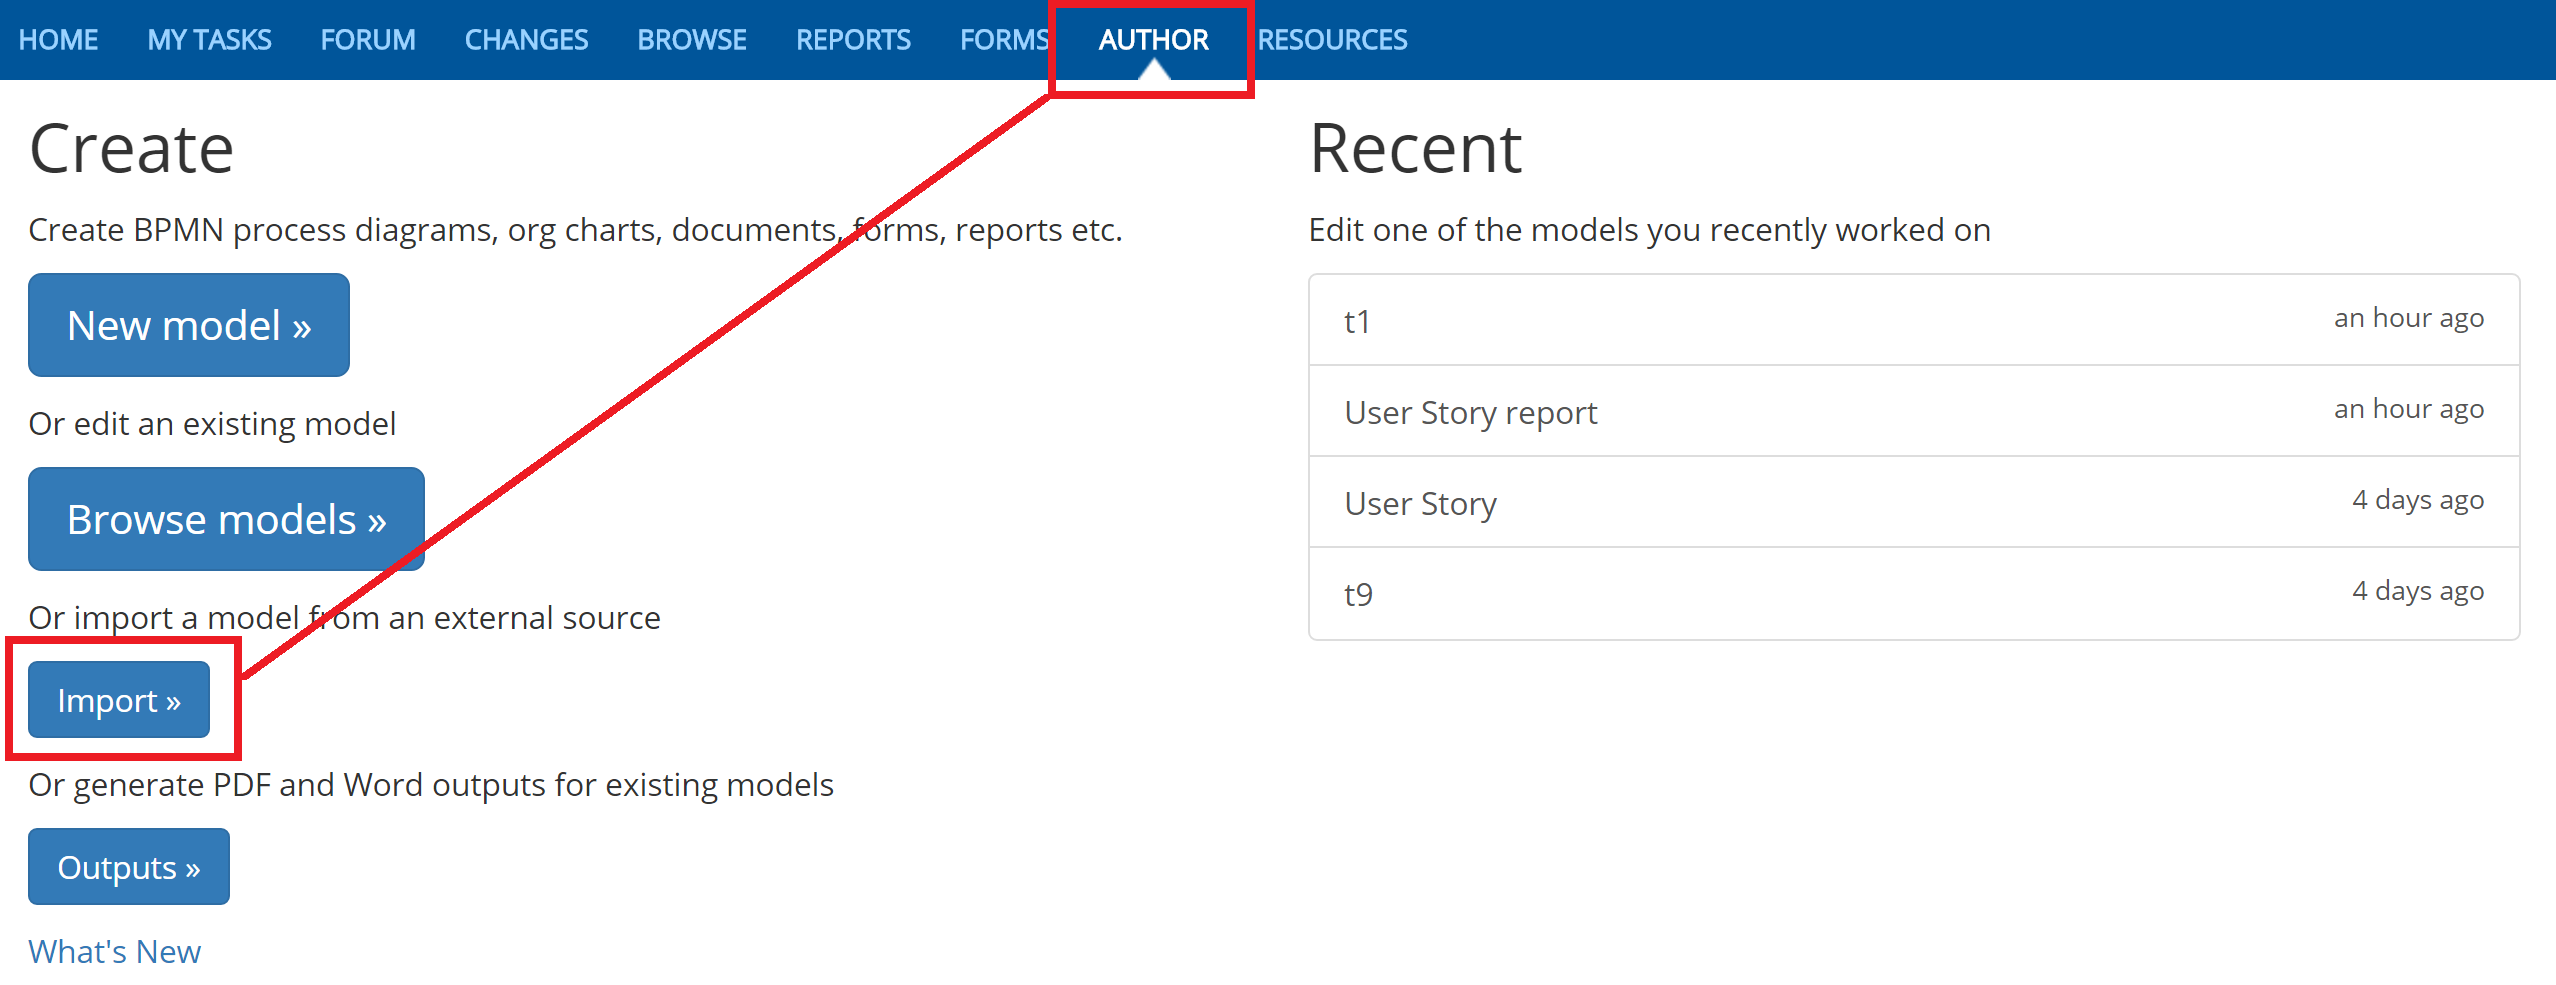Navigate to the FORMS tab
The image size is (2556, 985).
pyautogui.click(x=1003, y=40)
